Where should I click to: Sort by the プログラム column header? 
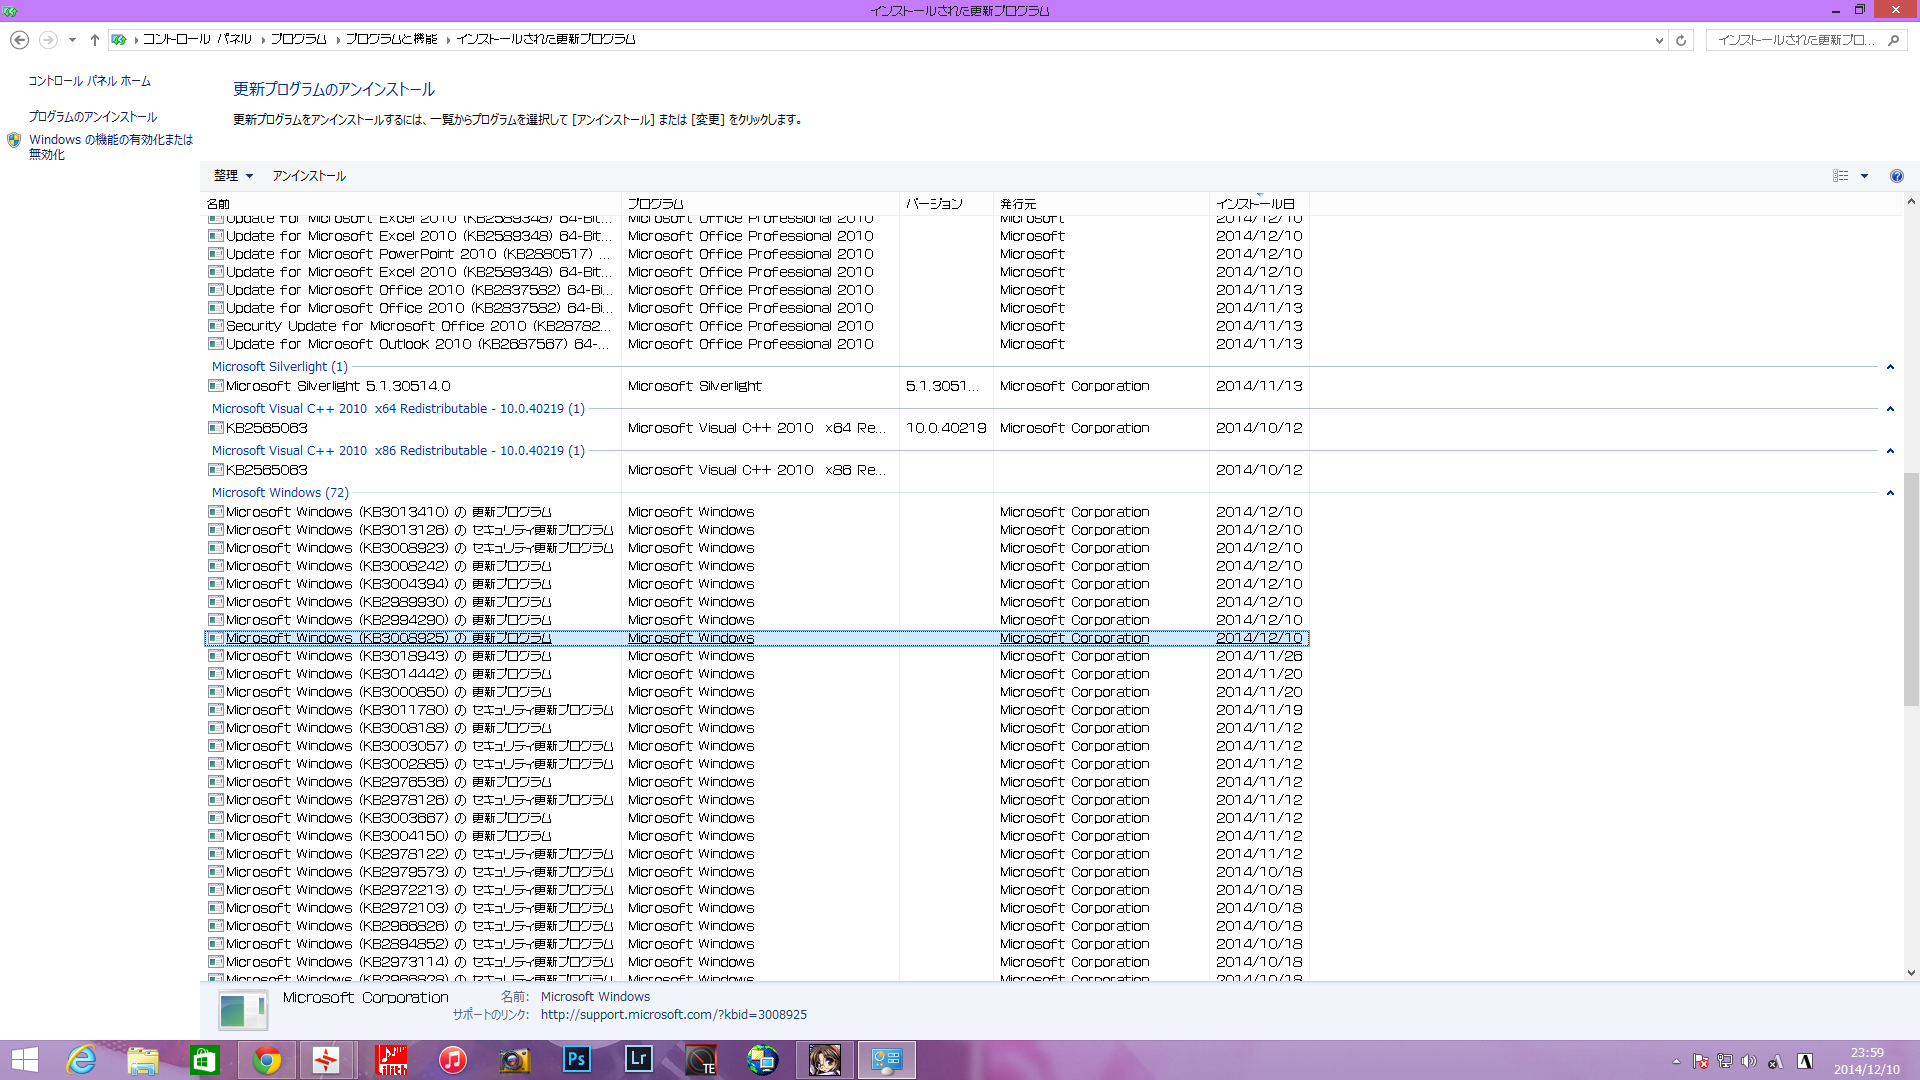click(760, 204)
